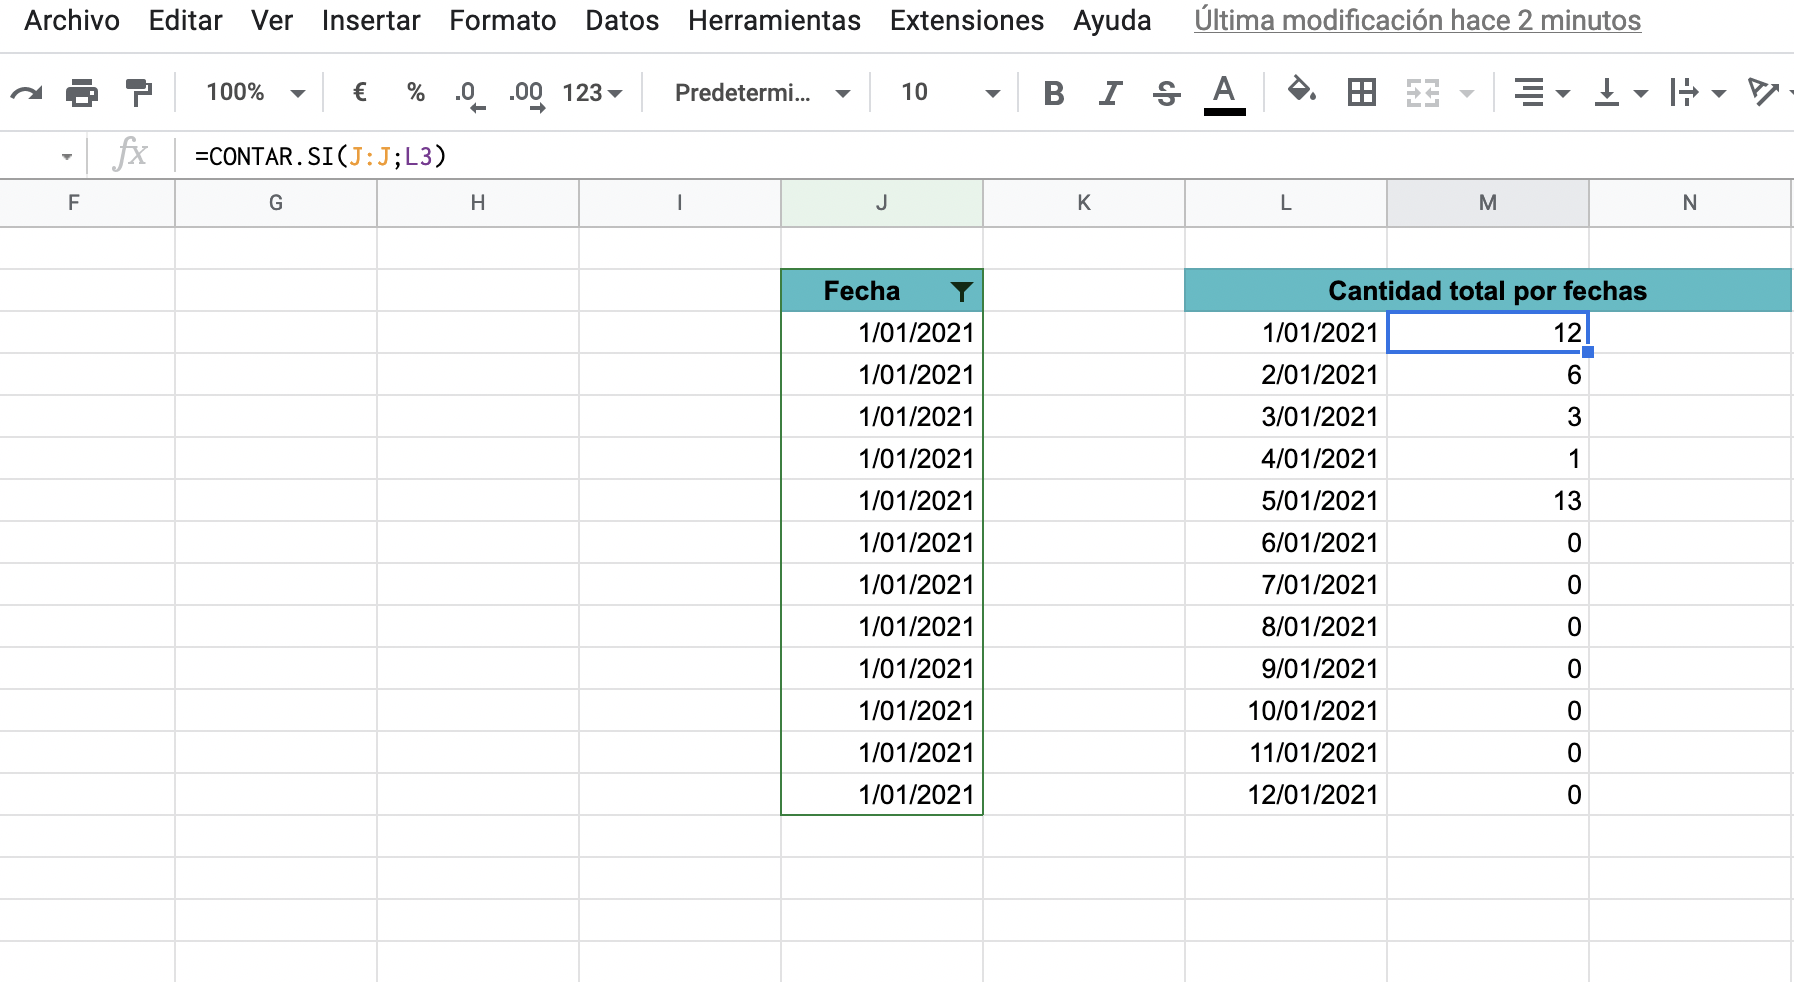
Task: Toggle bold formatting
Action: 1053,93
